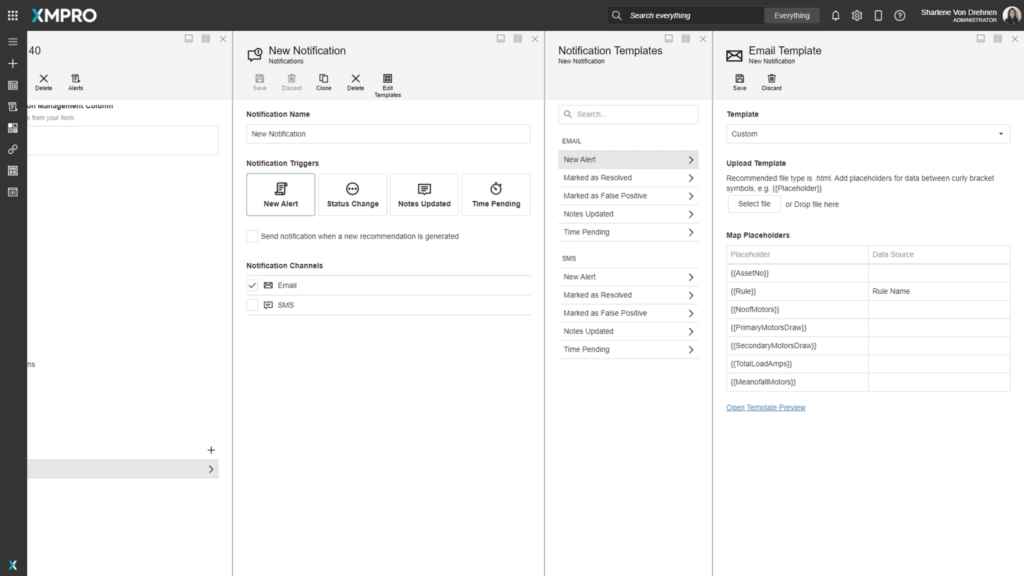1024x576 pixels.
Task: Uncheck the Email notification channel
Action: click(253, 285)
